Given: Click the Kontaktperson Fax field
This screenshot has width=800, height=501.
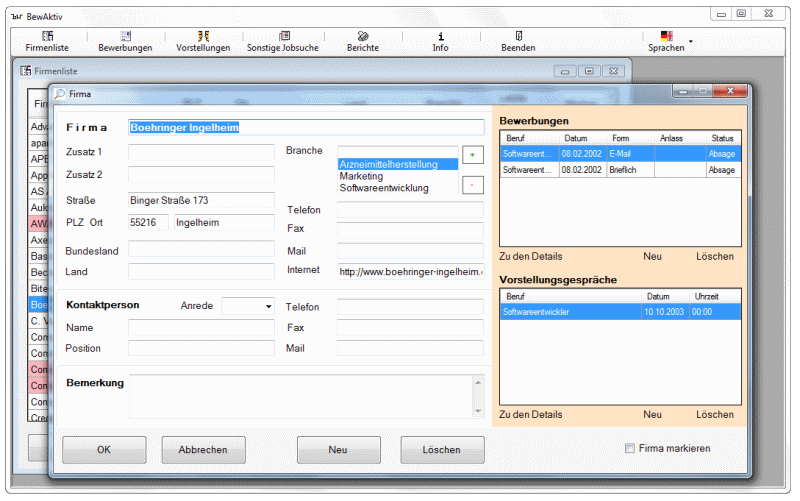Looking at the screenshot, I should [x=410, y=328].
